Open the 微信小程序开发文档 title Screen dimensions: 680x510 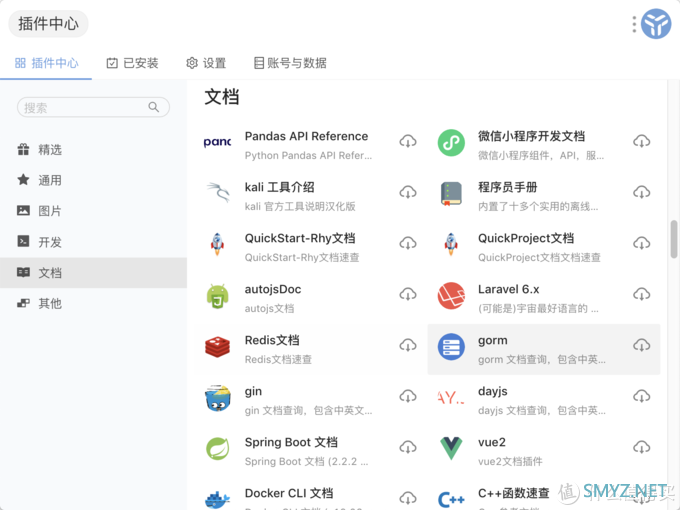[x=531, y=136]
